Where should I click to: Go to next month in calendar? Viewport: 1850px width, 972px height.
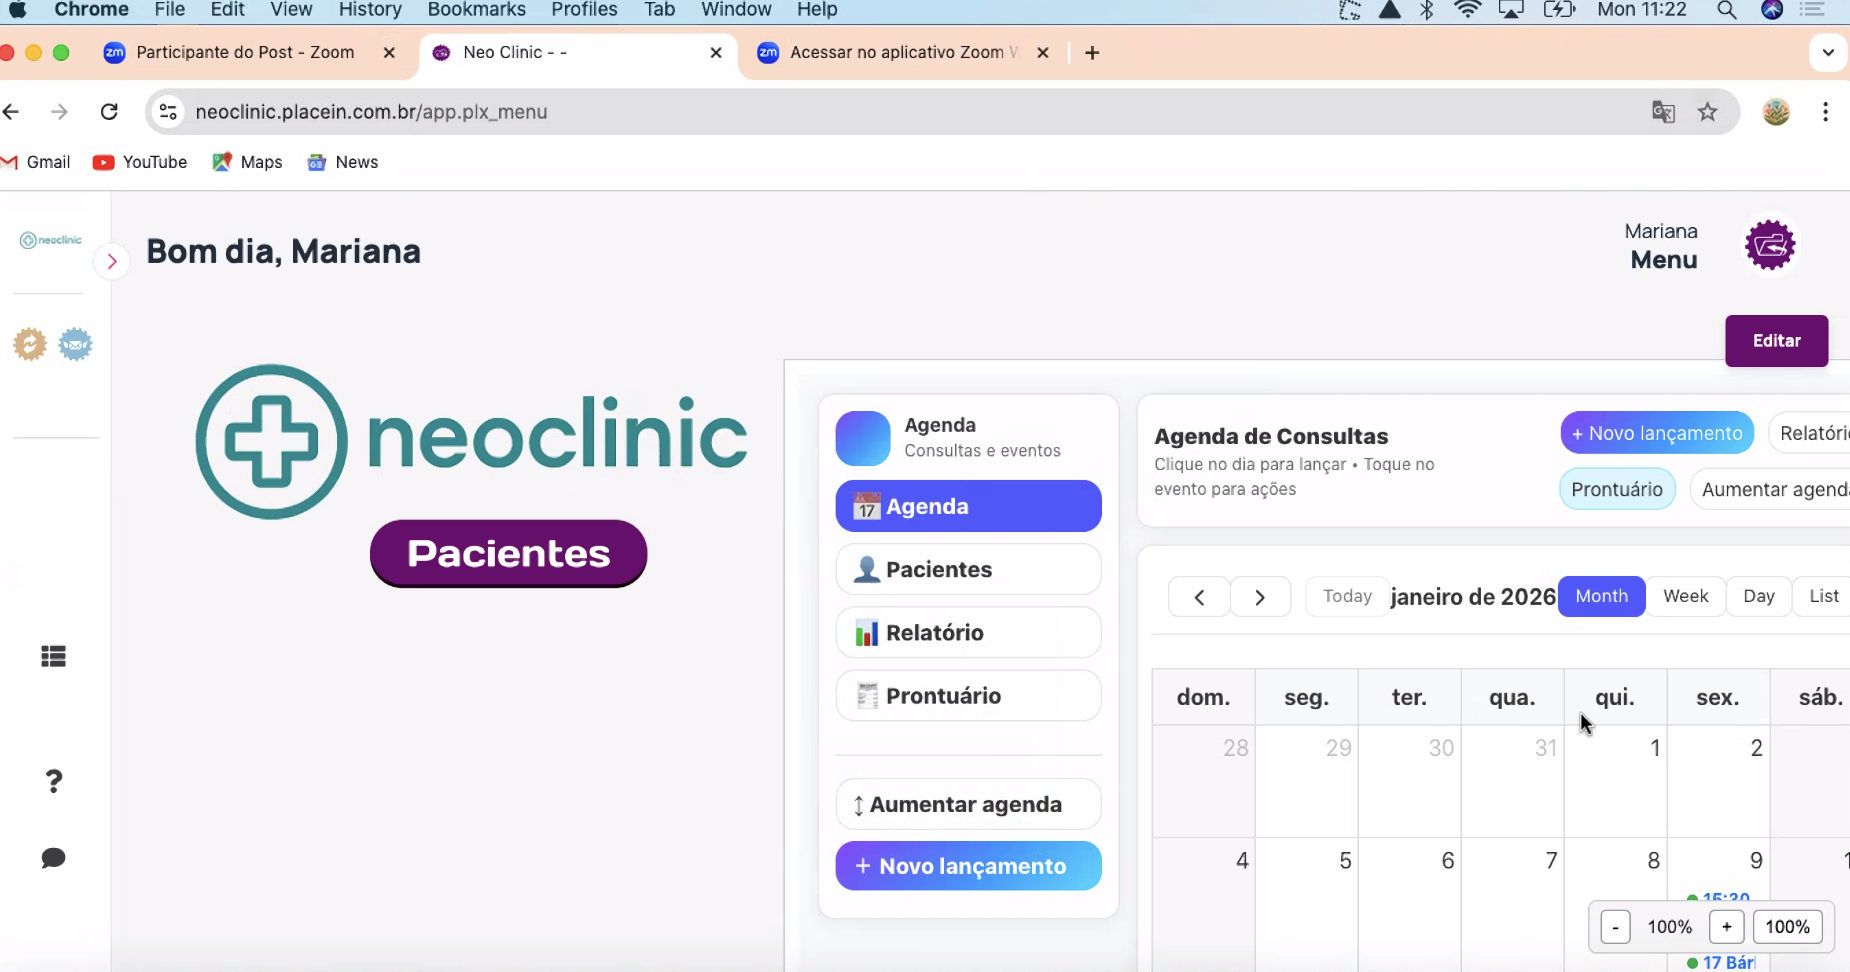click(x=1260, y=597)
